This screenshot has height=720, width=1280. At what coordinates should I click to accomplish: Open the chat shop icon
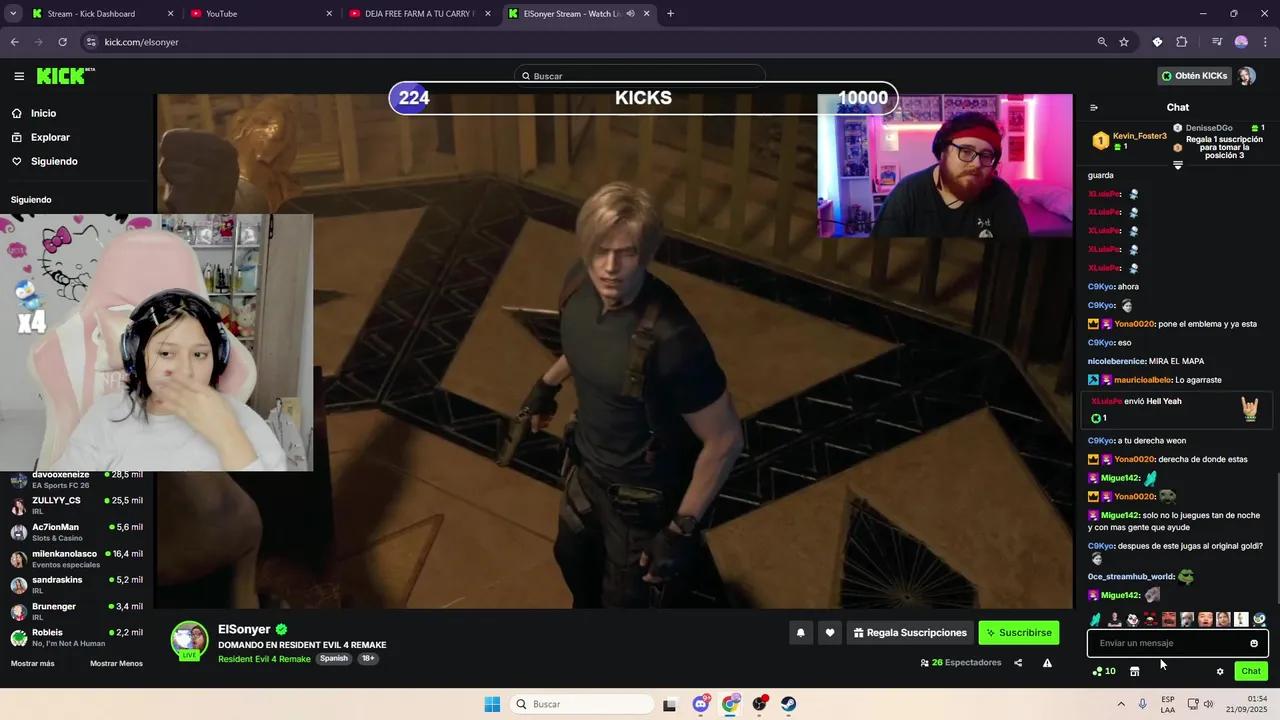[1134, 671]
